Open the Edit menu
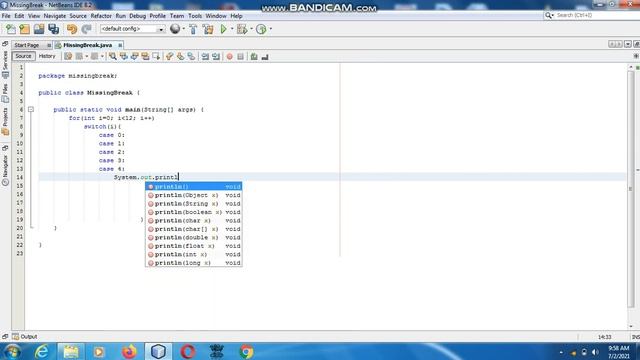This screenshot has height=360, width=640. click(19, 16)
